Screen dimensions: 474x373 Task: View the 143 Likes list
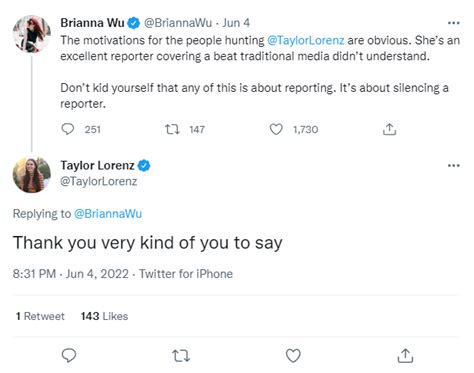pos(104,316)
